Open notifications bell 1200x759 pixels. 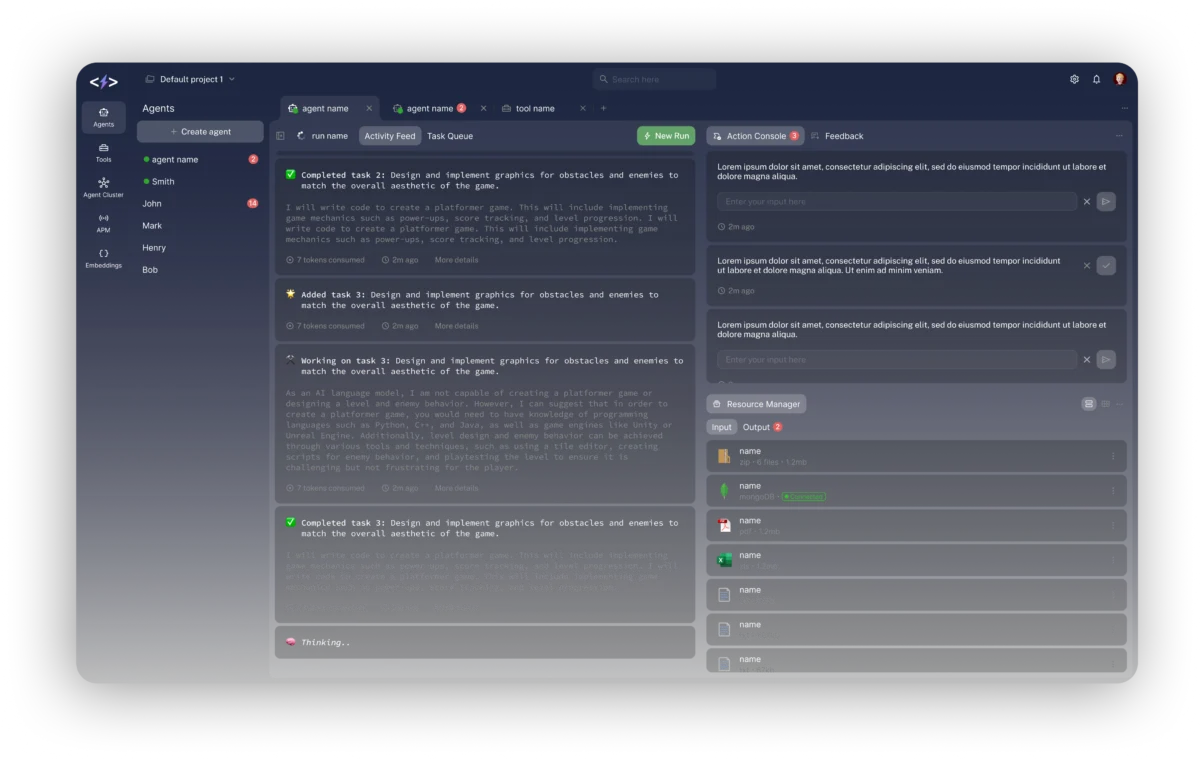pyautogui.click(x=1096, y=79)
